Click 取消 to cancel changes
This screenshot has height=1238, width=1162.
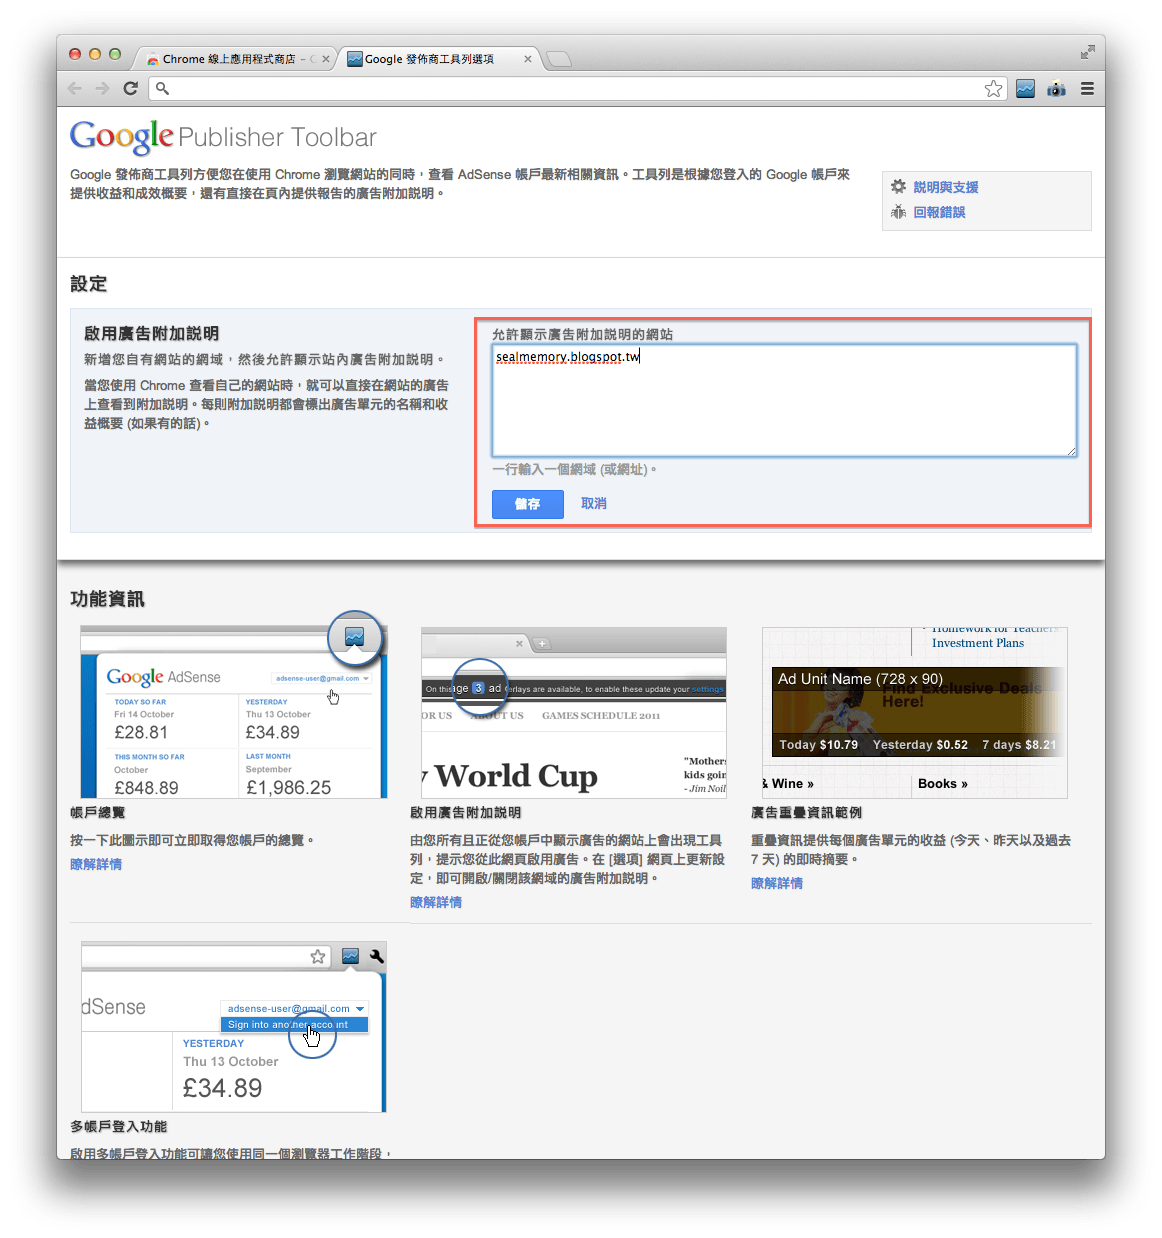click(x=593, y=504)
